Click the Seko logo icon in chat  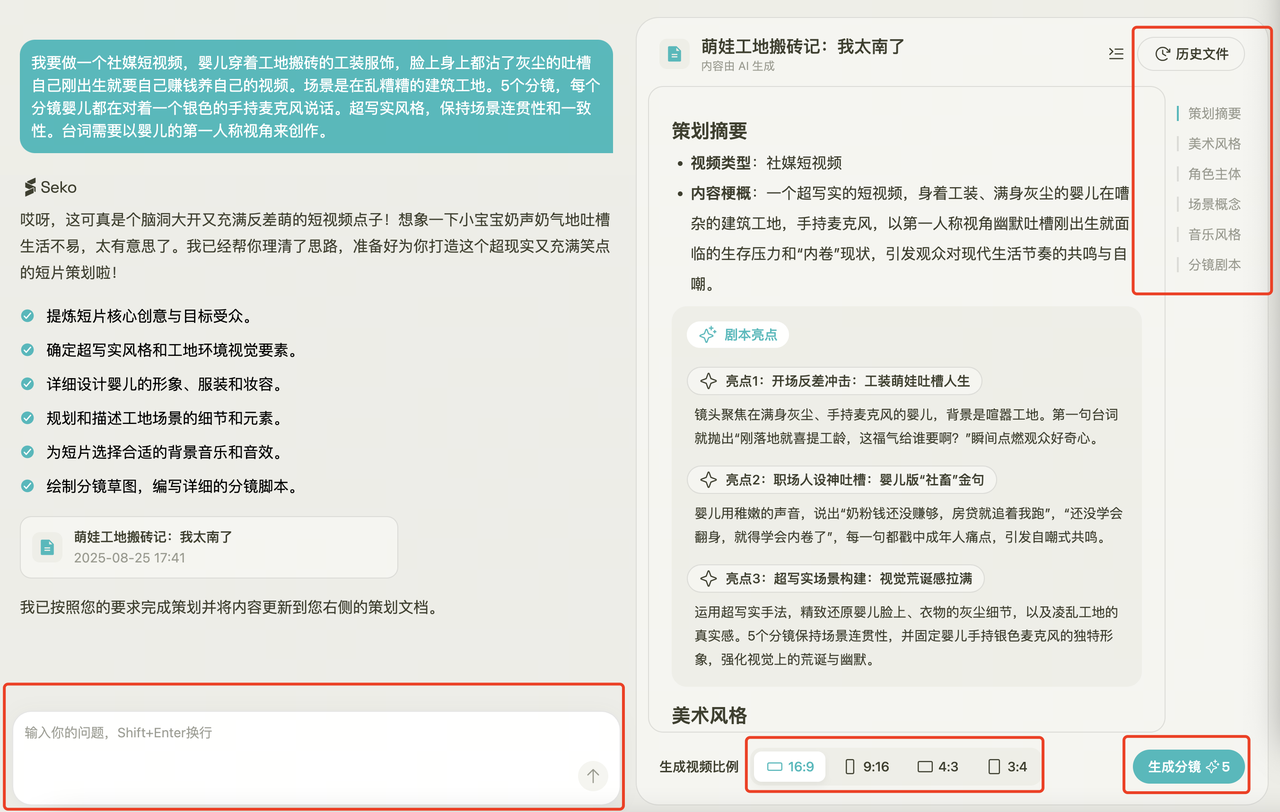click(30, 187)
